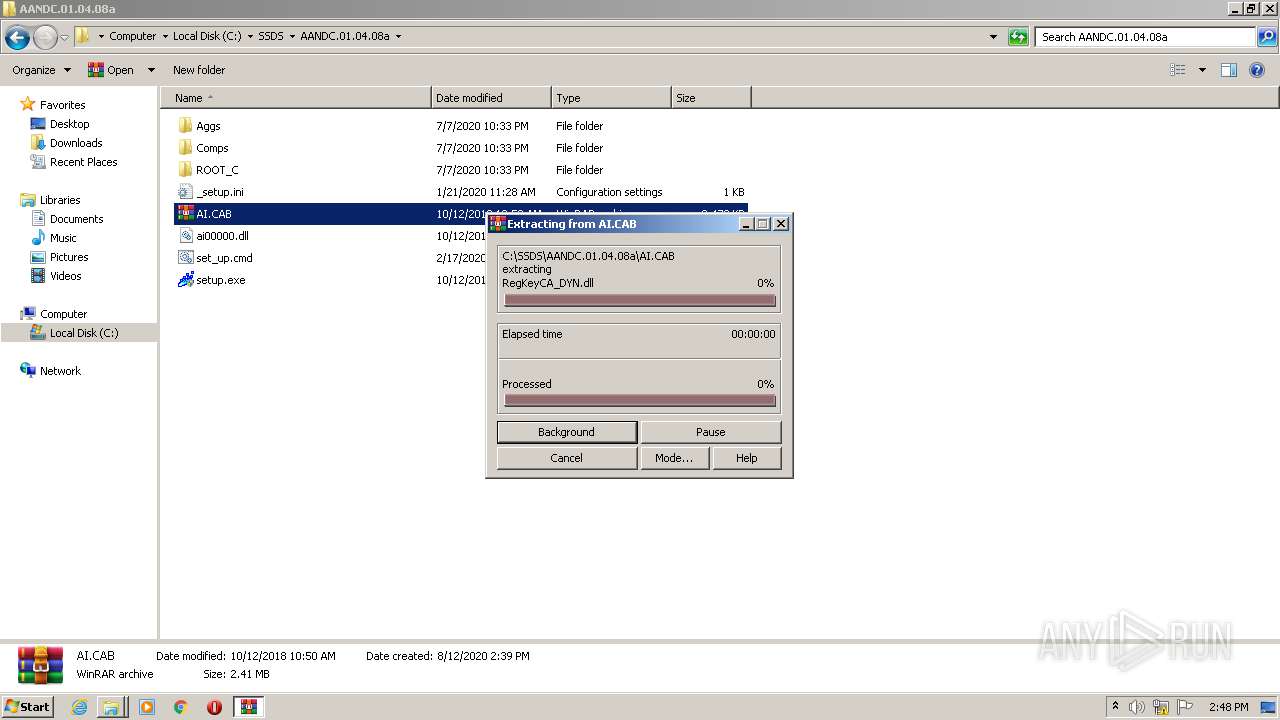This screenshot has width=1280, height=720.
Task: Expand the SSDS breadcrumb arrow
Action: [x=292, y=36]
